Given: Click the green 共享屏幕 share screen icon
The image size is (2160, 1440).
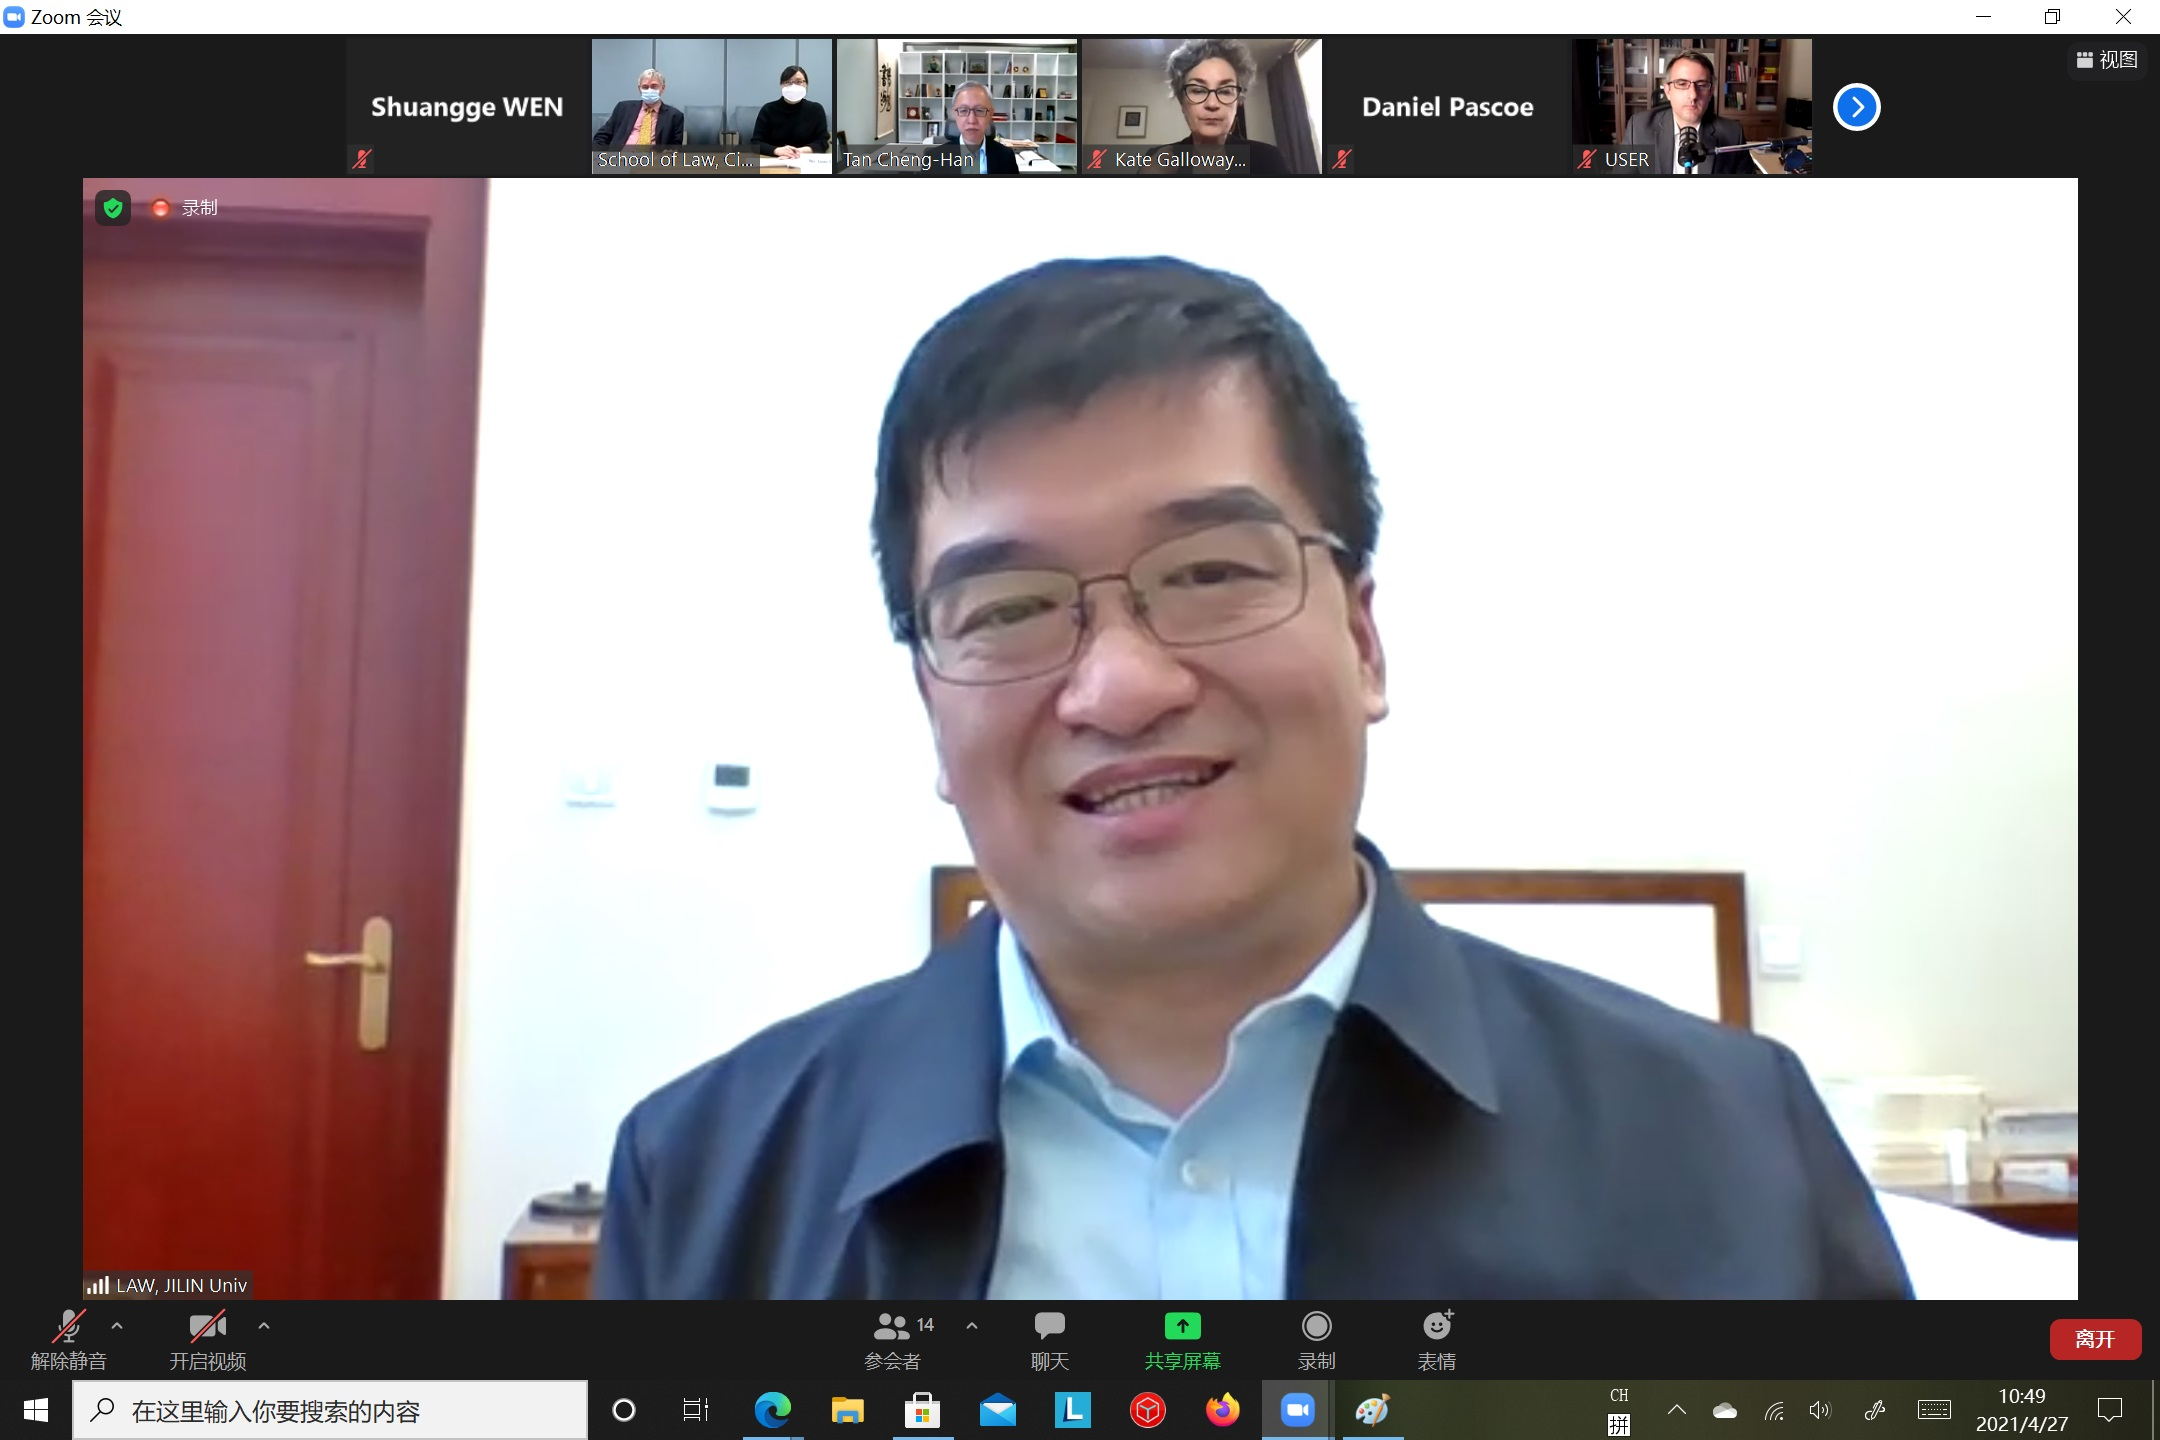Looking at the screenshot, I should click(1182, 1327).
